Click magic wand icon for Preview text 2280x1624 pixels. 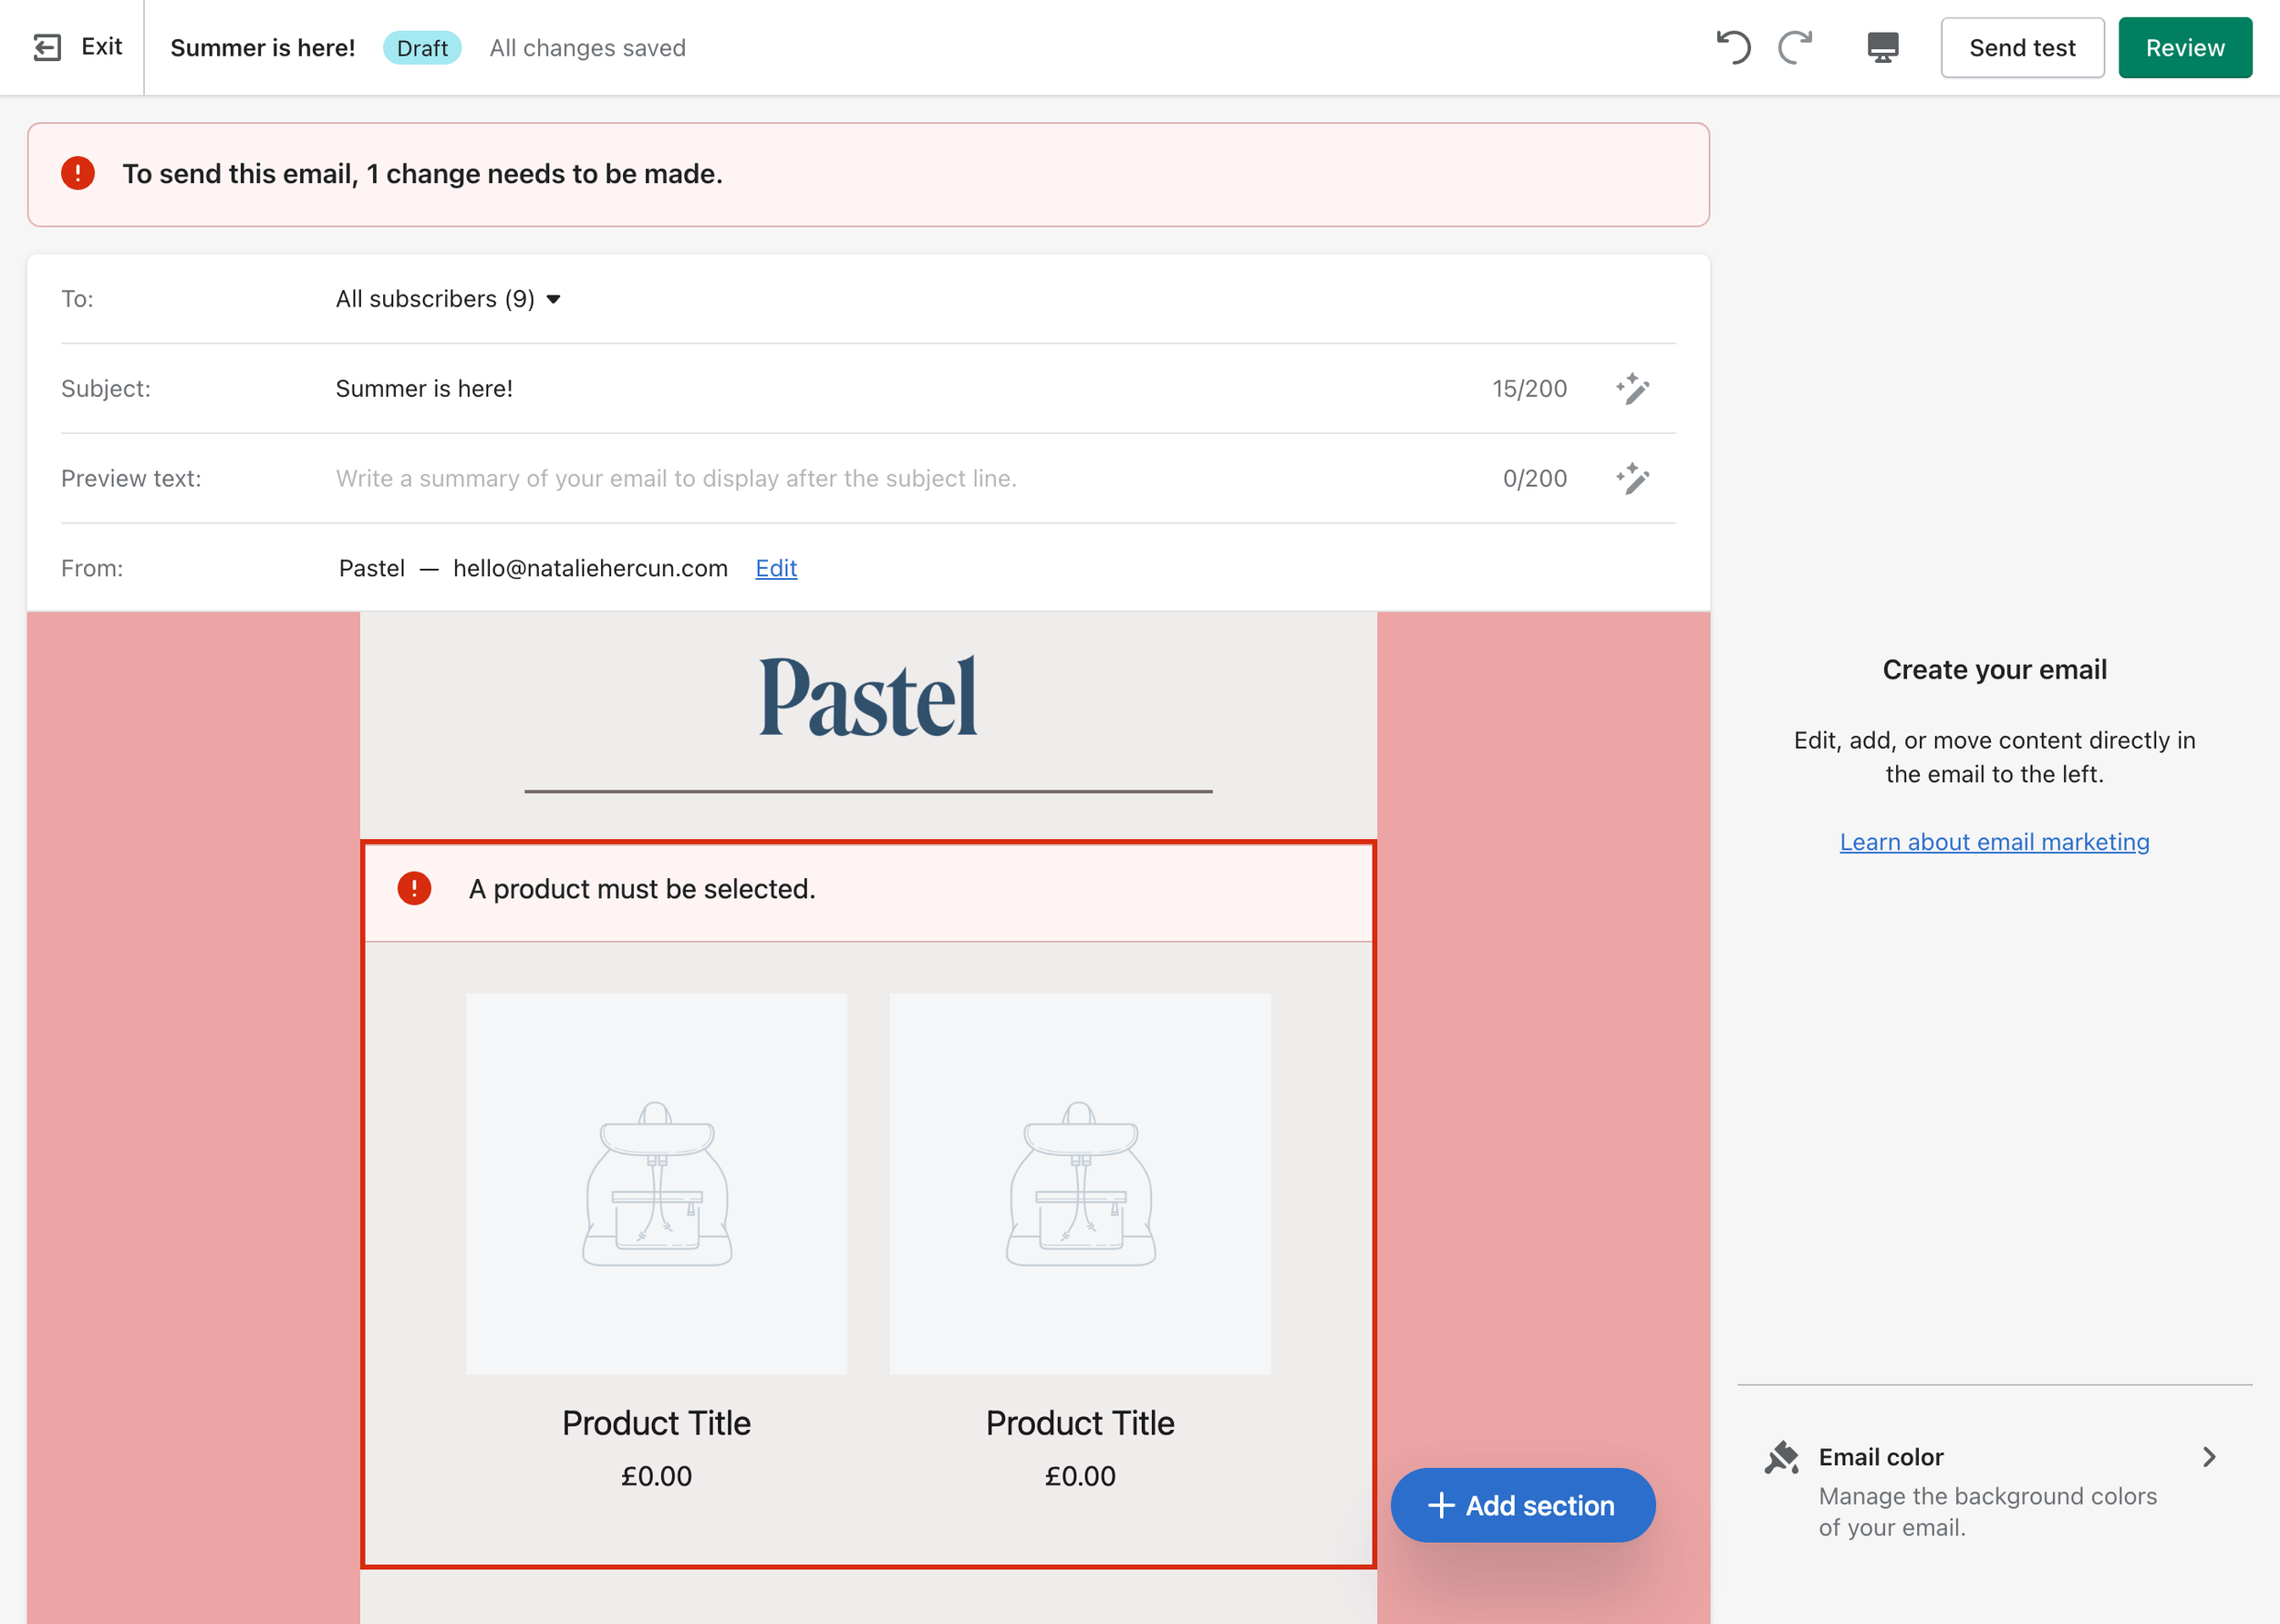pyautogui.click(x=1632, y=479)
